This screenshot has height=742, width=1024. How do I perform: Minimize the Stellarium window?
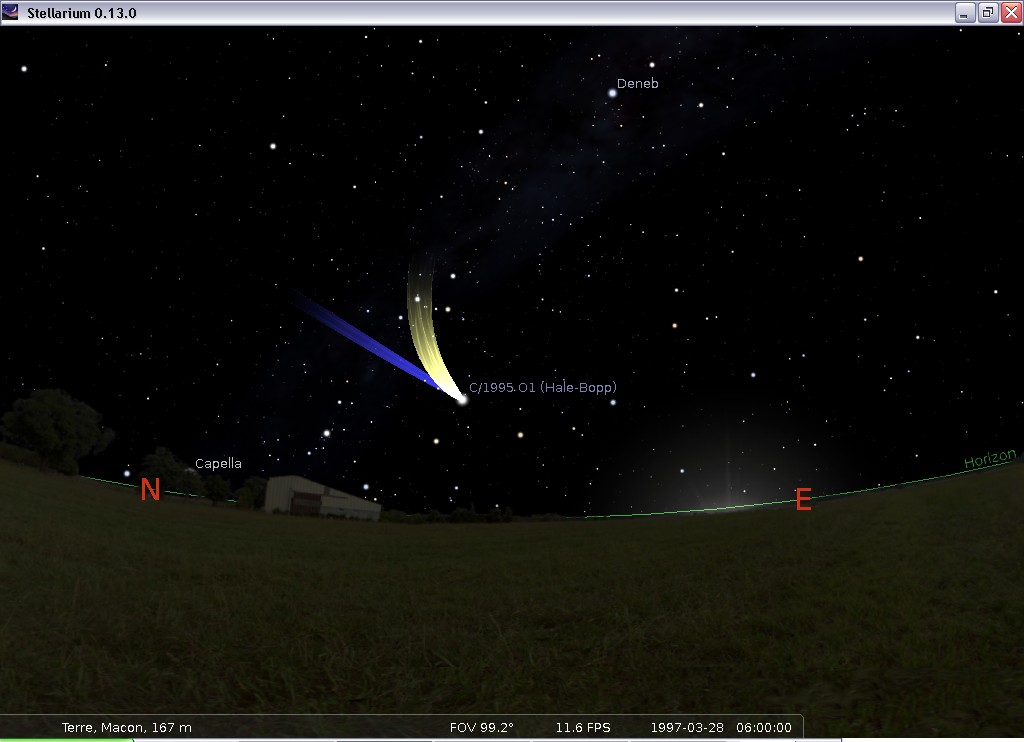965,12
